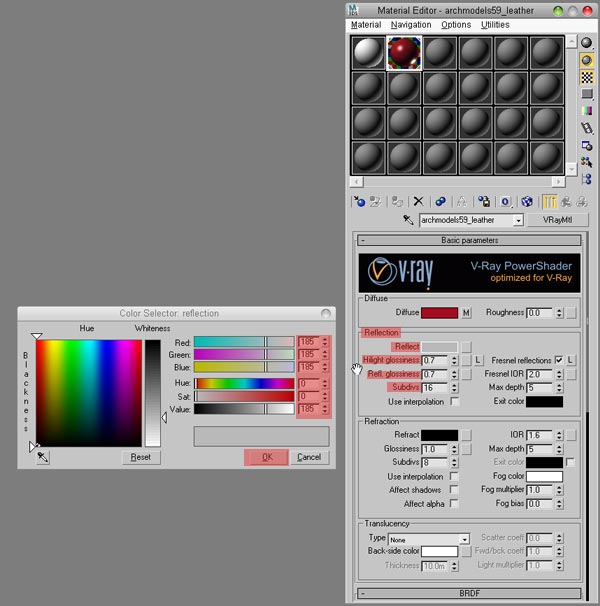Click Assign Material to Selection icon

397,201
